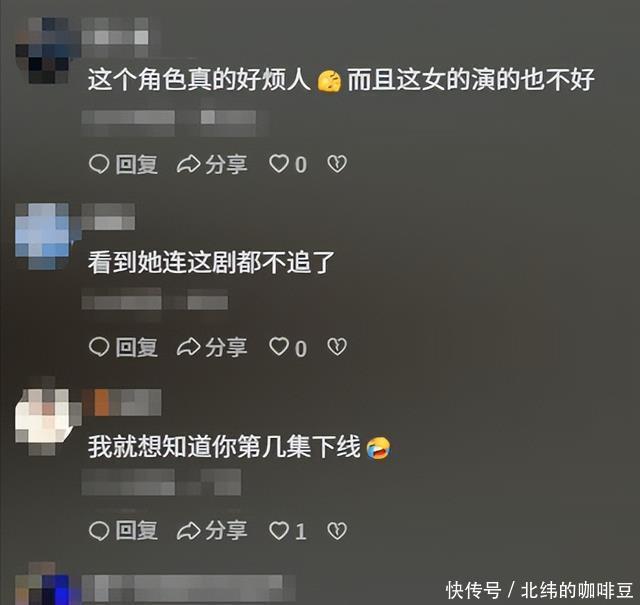
Task: Click the 回复 text under the first comment
Action: pyautogui.click(x=136, y=165)
